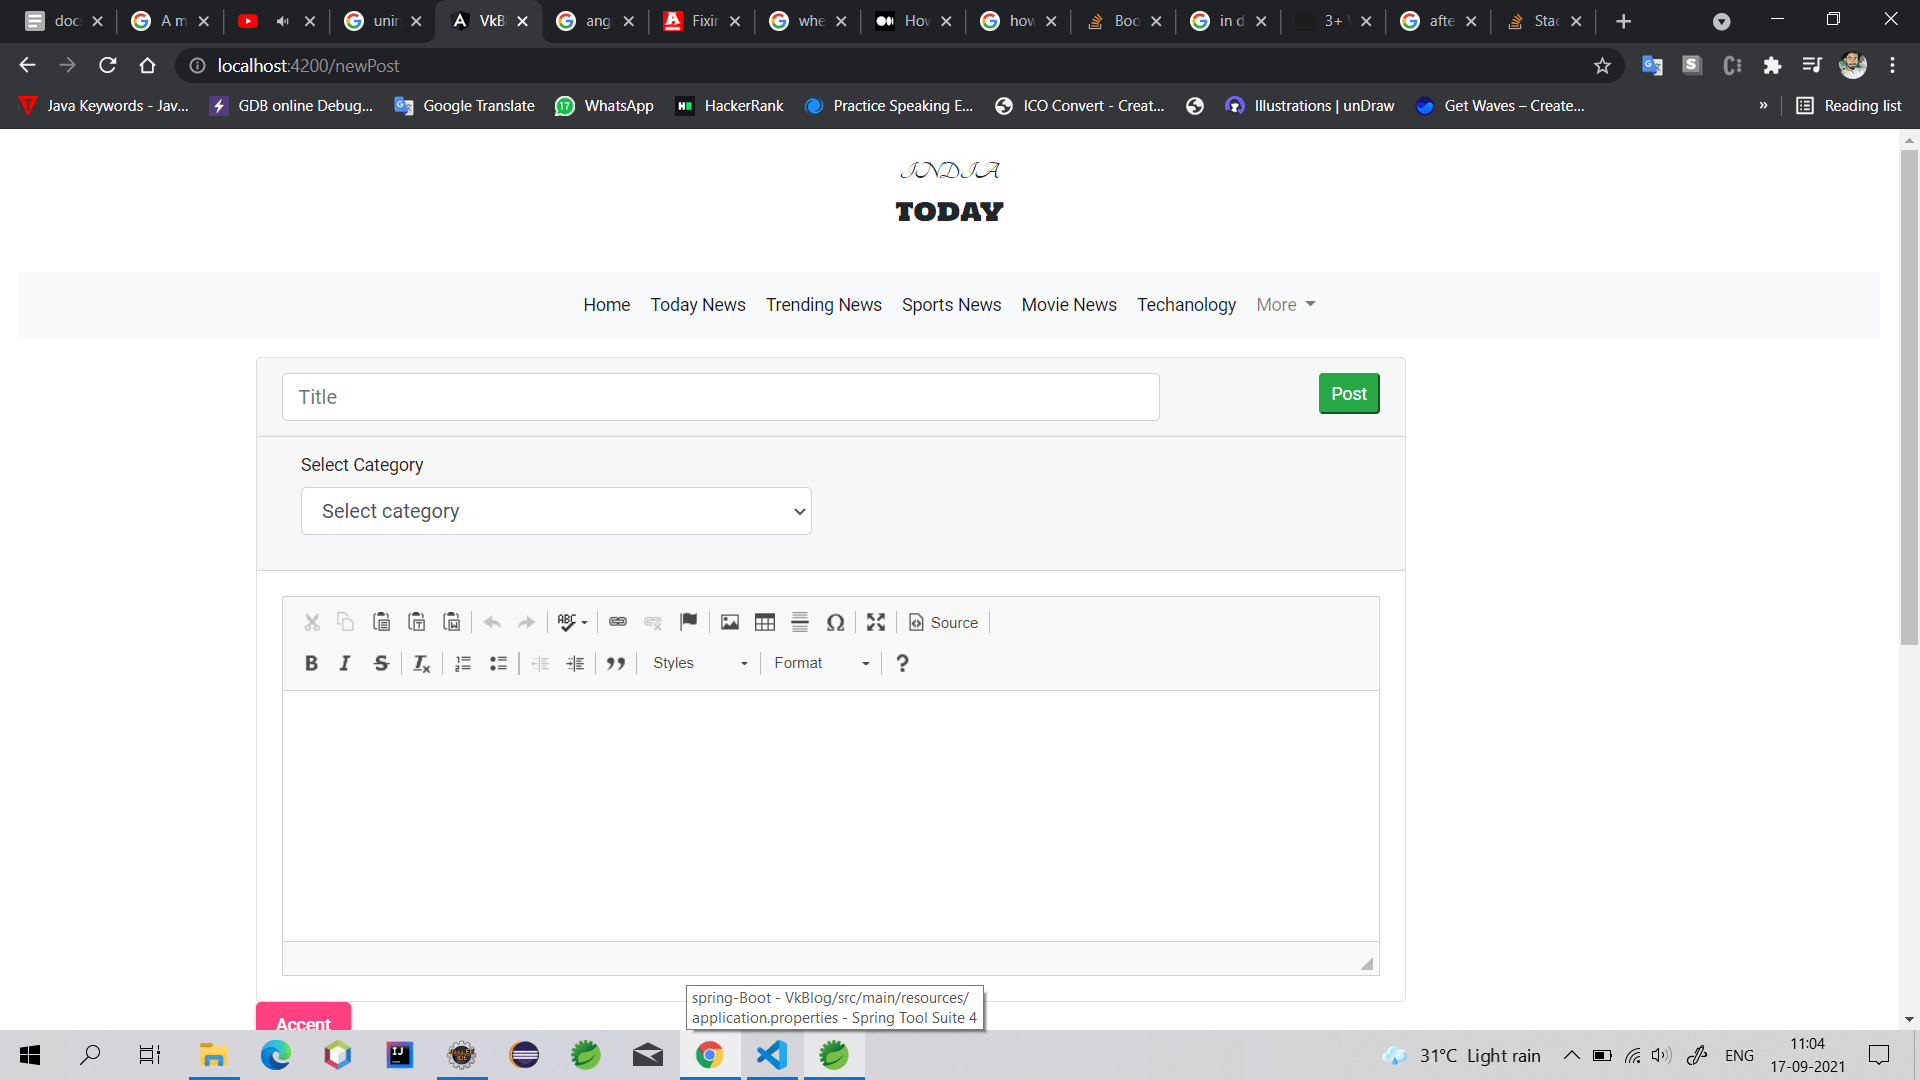Image resolution: width=1920 pixels, height=1080 pixels.
Task: Click inside the Title input field
Action: 720,397
